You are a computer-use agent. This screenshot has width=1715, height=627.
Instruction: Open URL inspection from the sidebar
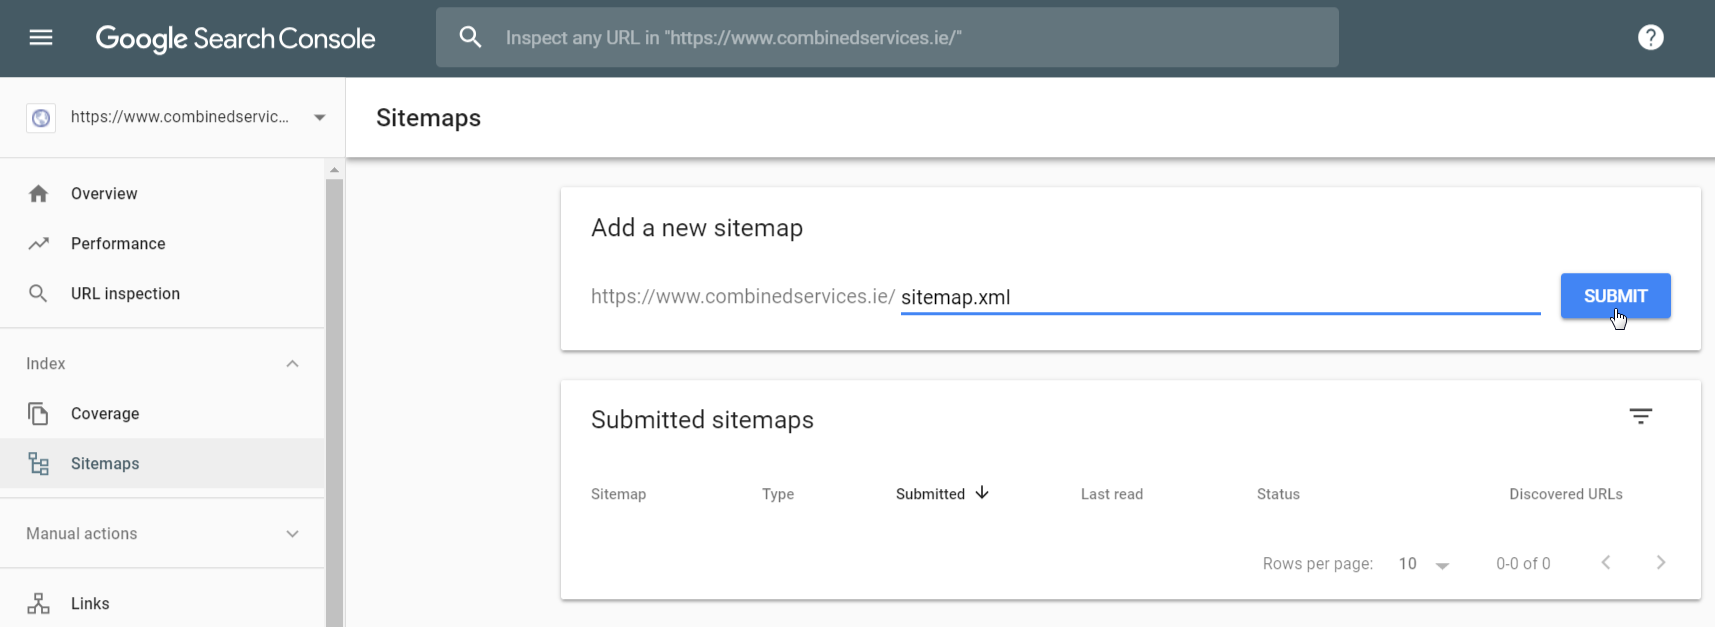click(162, 294)
